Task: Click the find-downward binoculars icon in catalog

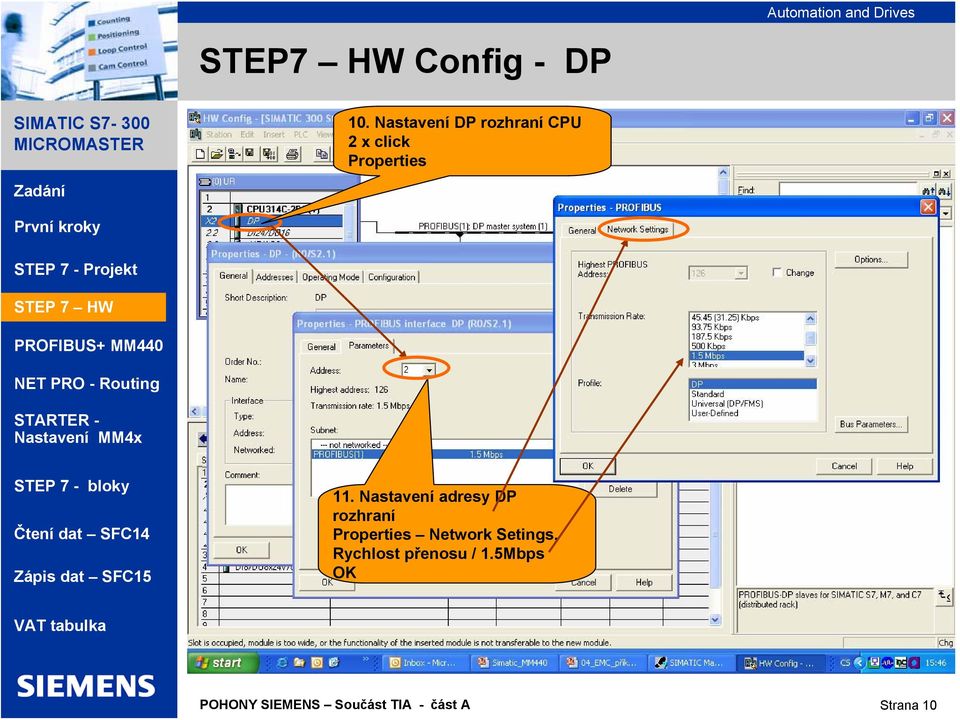Action: click(x=944, y=191)
